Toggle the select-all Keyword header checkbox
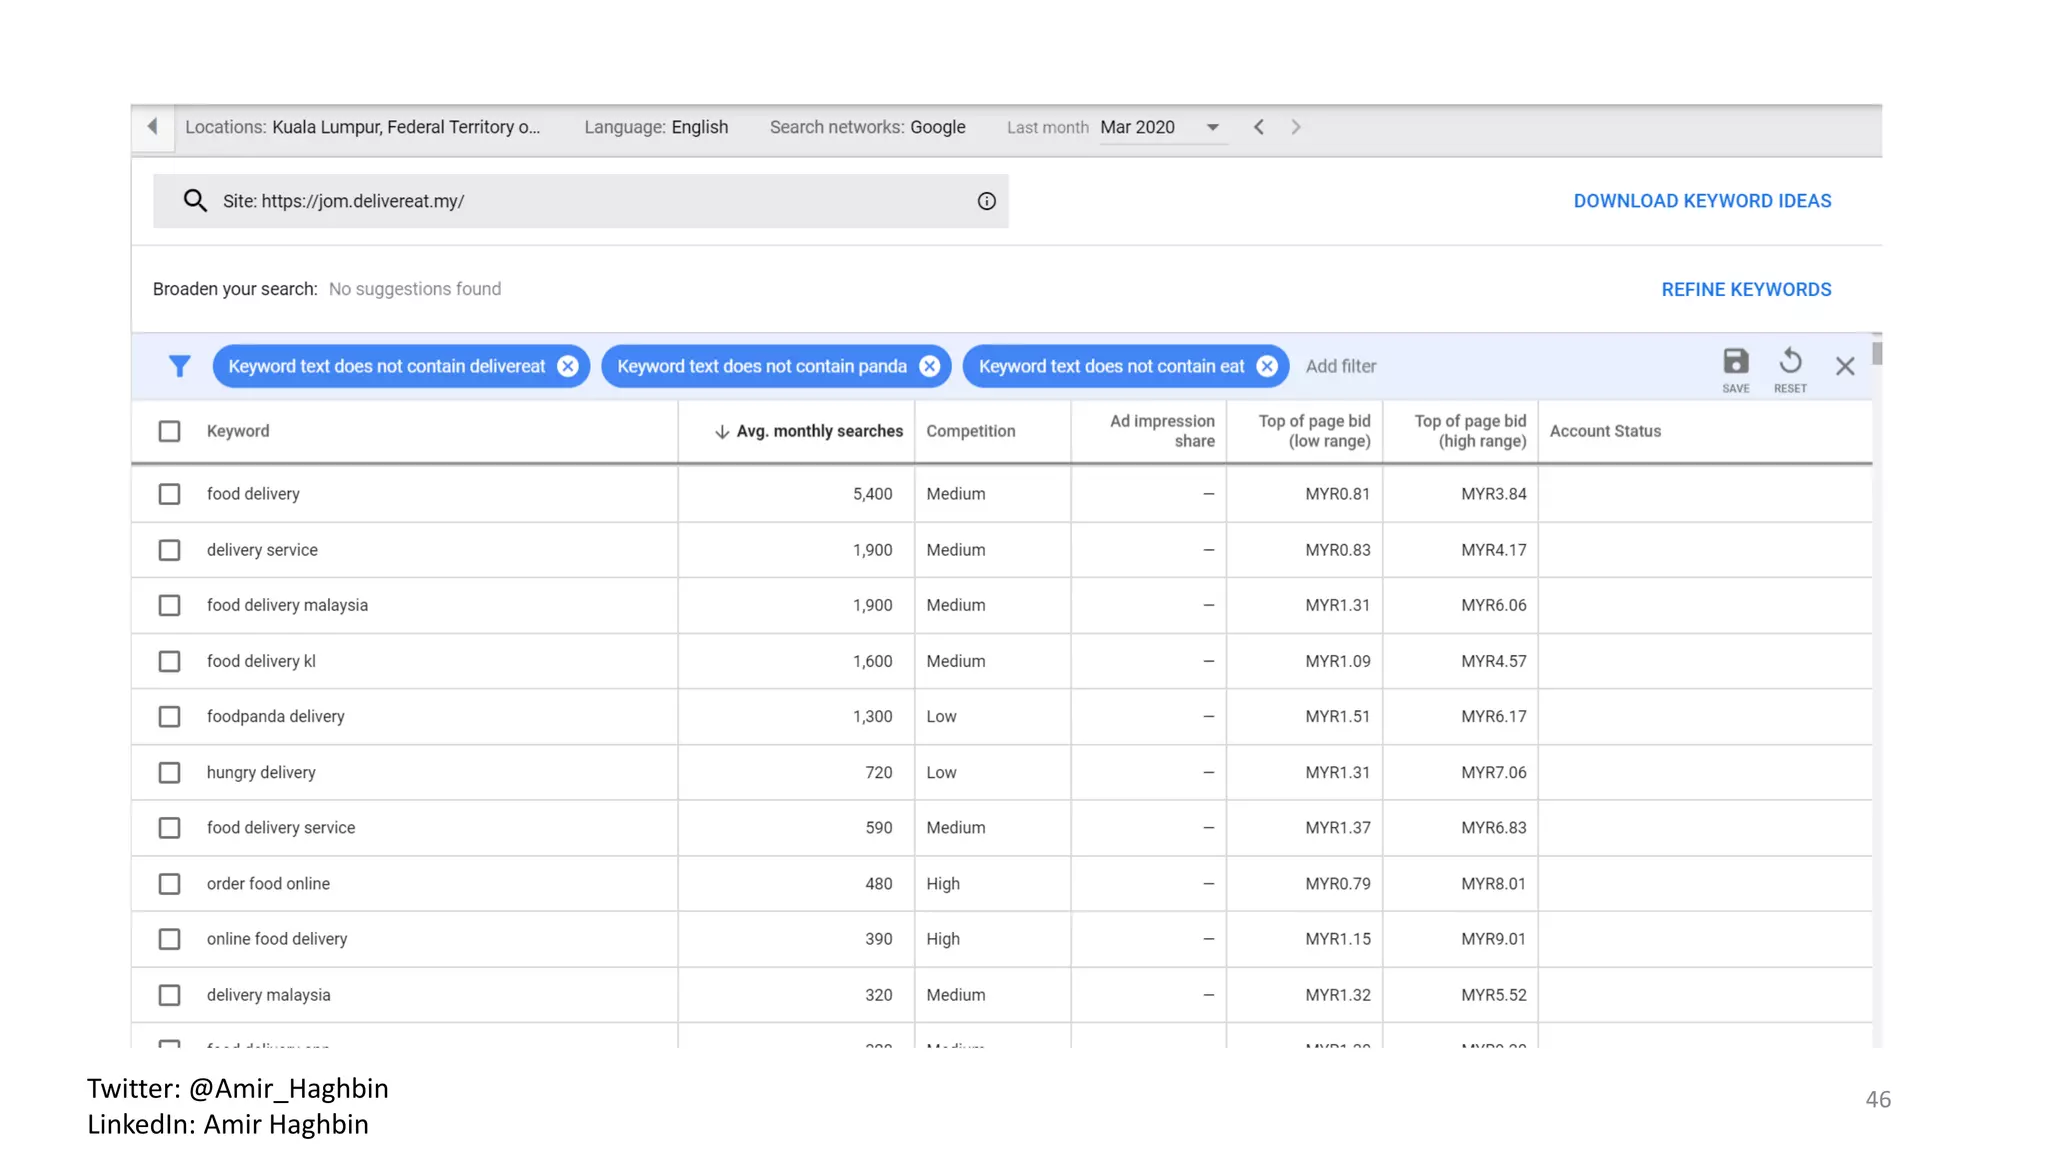 pos(169,431)
